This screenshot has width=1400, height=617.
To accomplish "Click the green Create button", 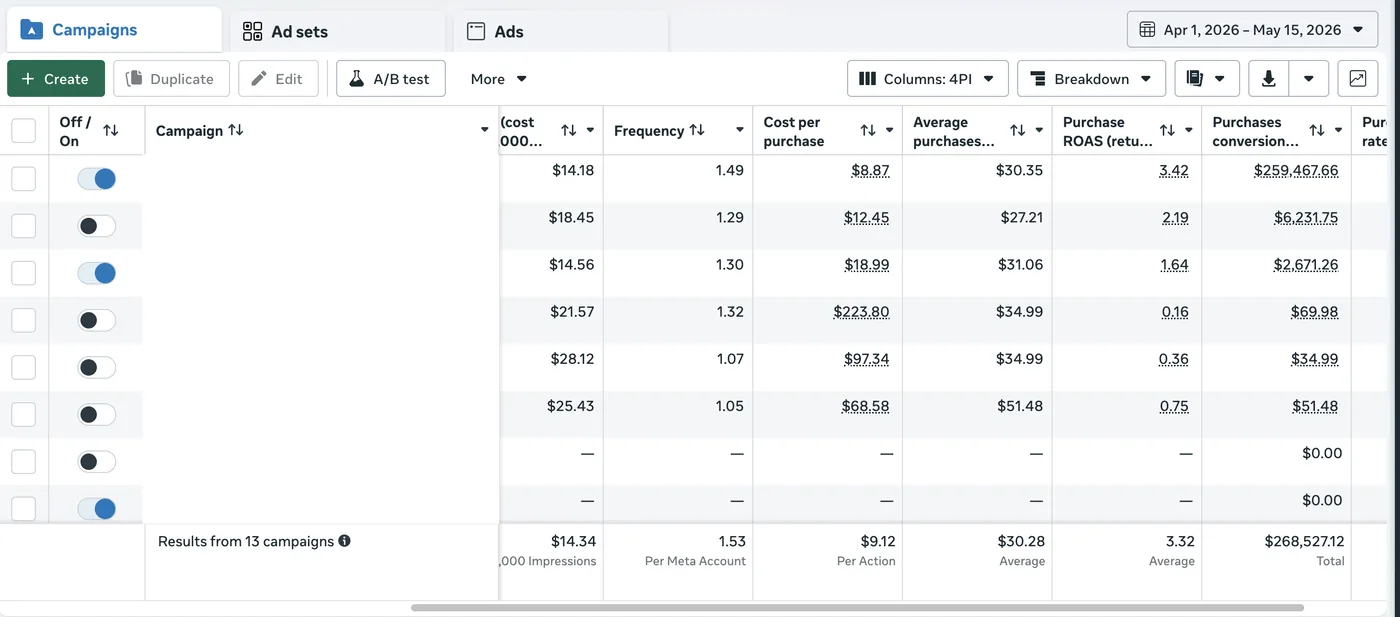I will coord(55,79).
